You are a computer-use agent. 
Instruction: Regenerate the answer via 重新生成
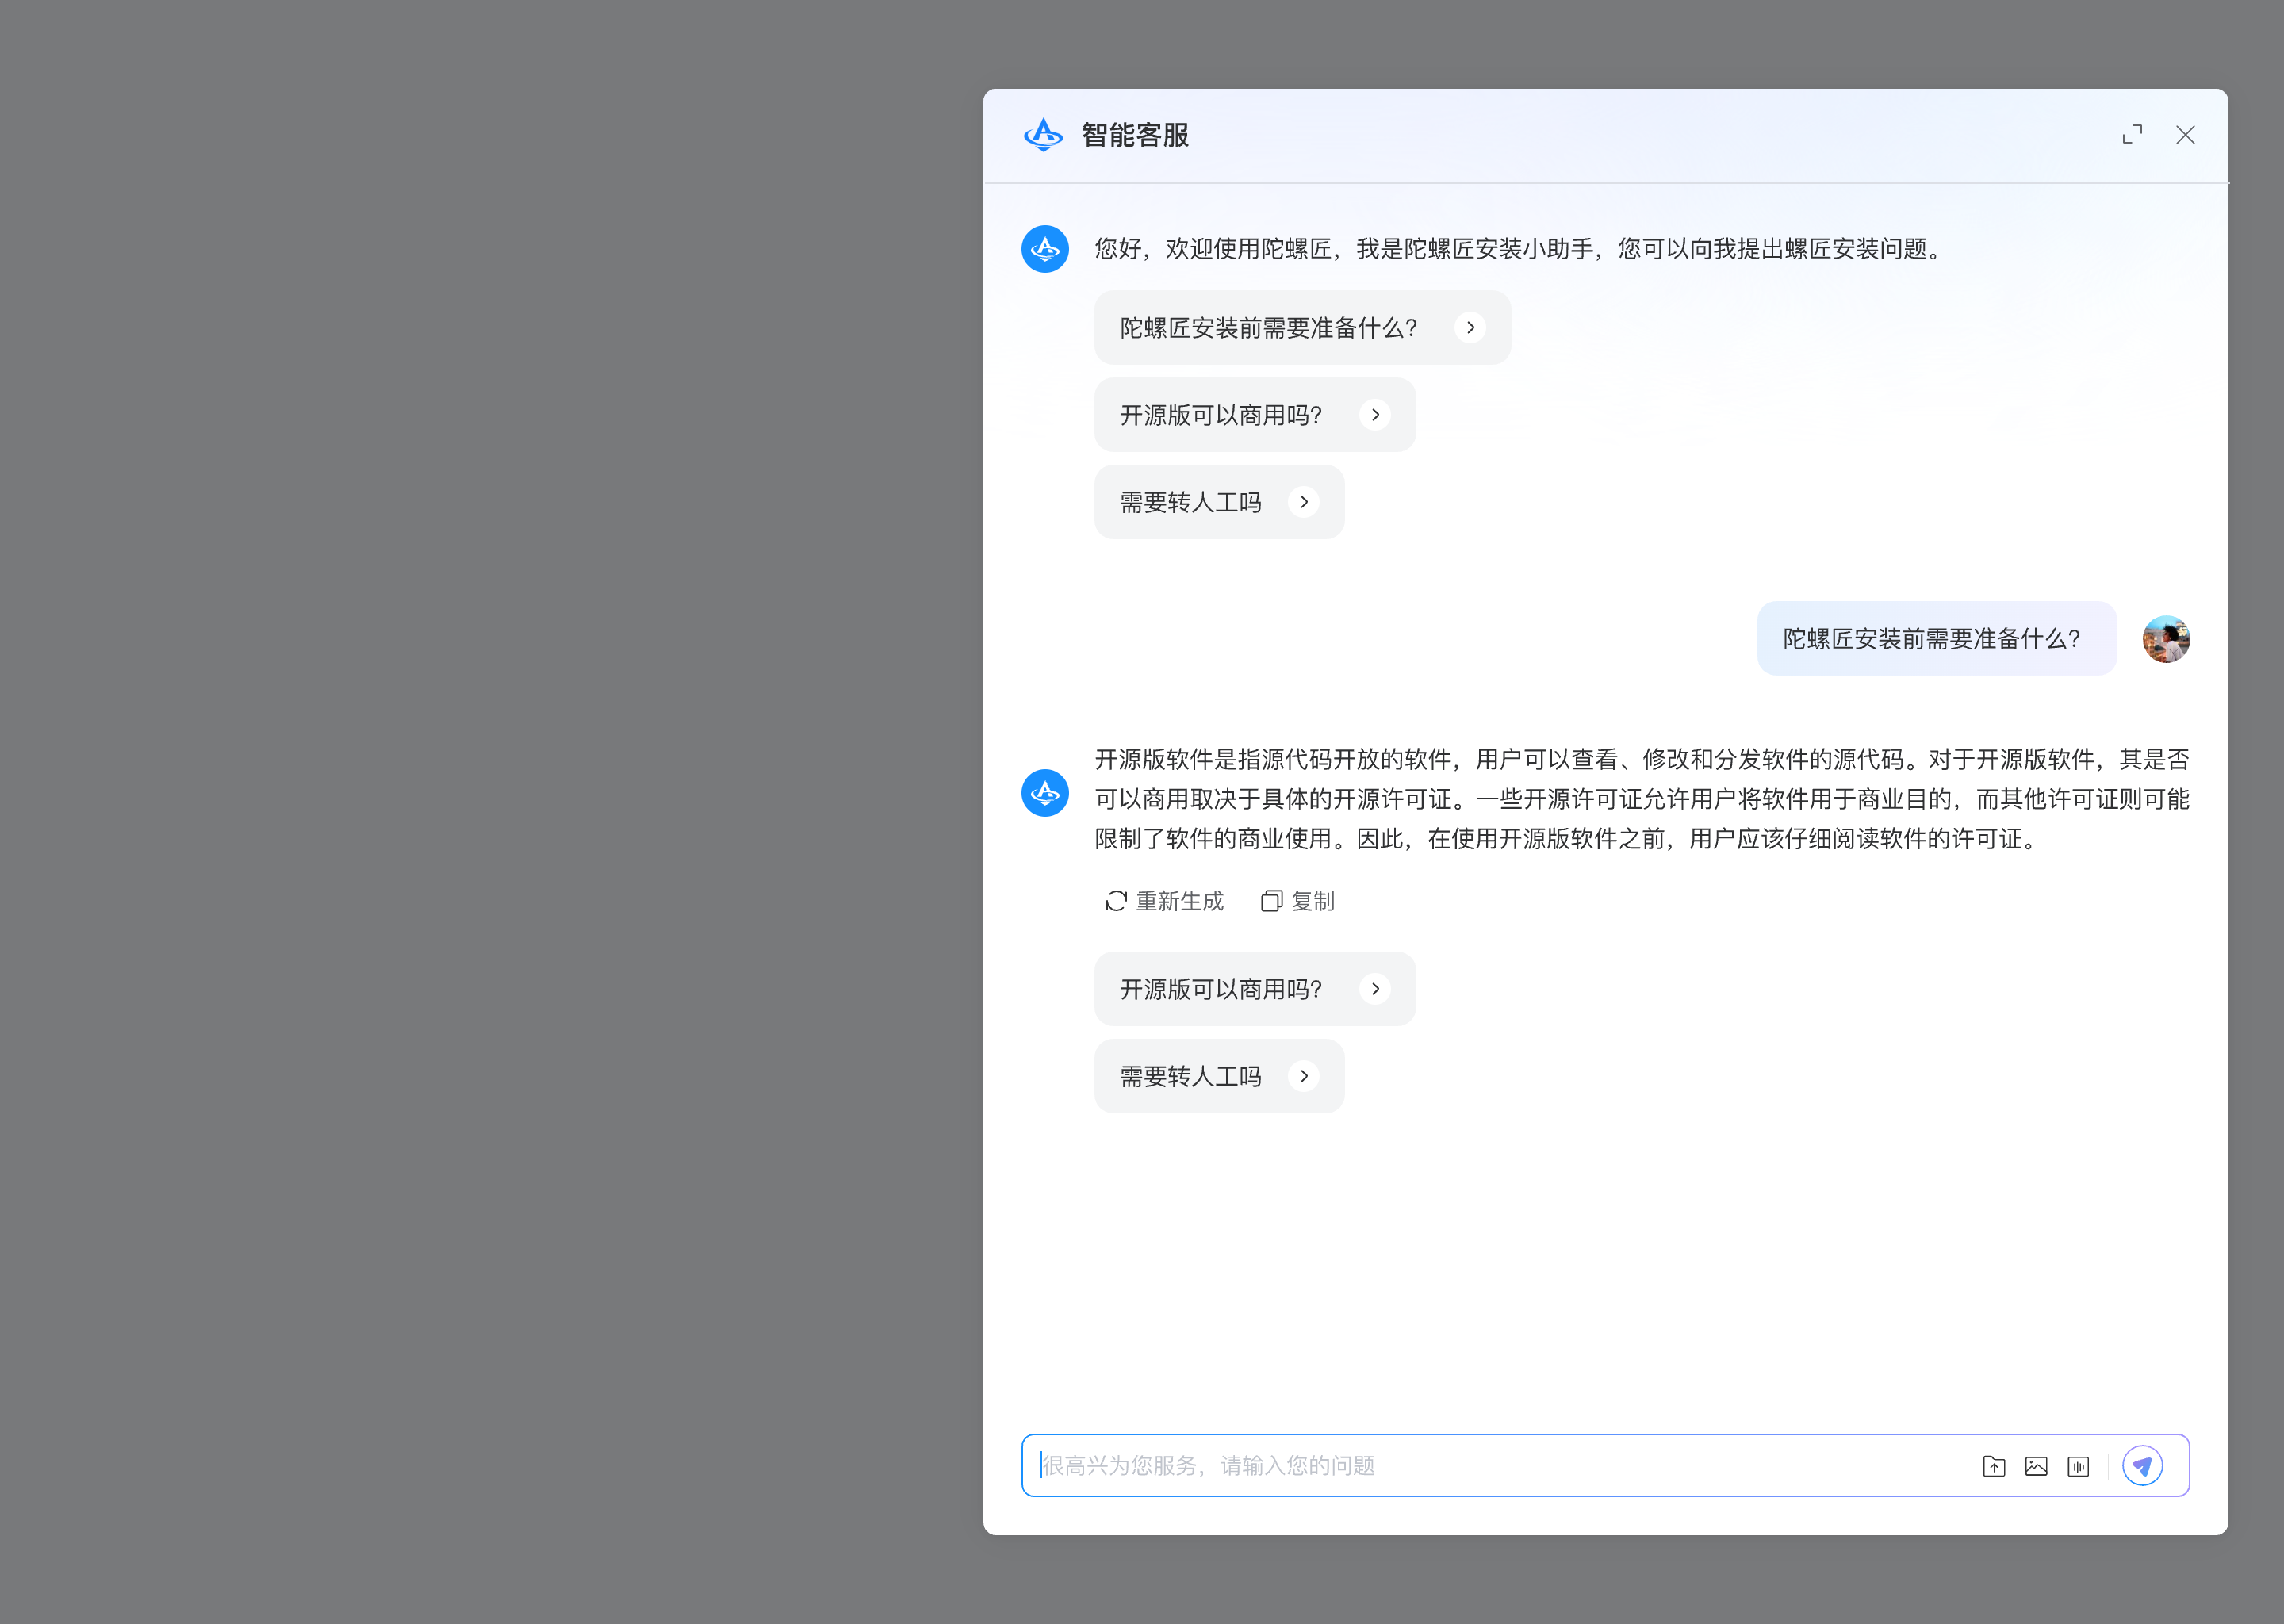pyautogui.click(x=1164, y=901)
